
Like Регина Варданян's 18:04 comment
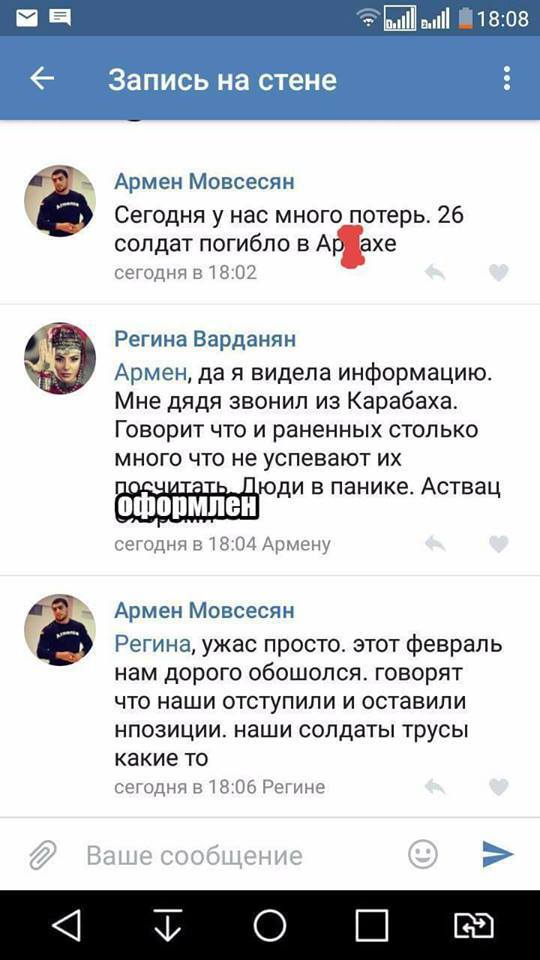coord(499,544)
